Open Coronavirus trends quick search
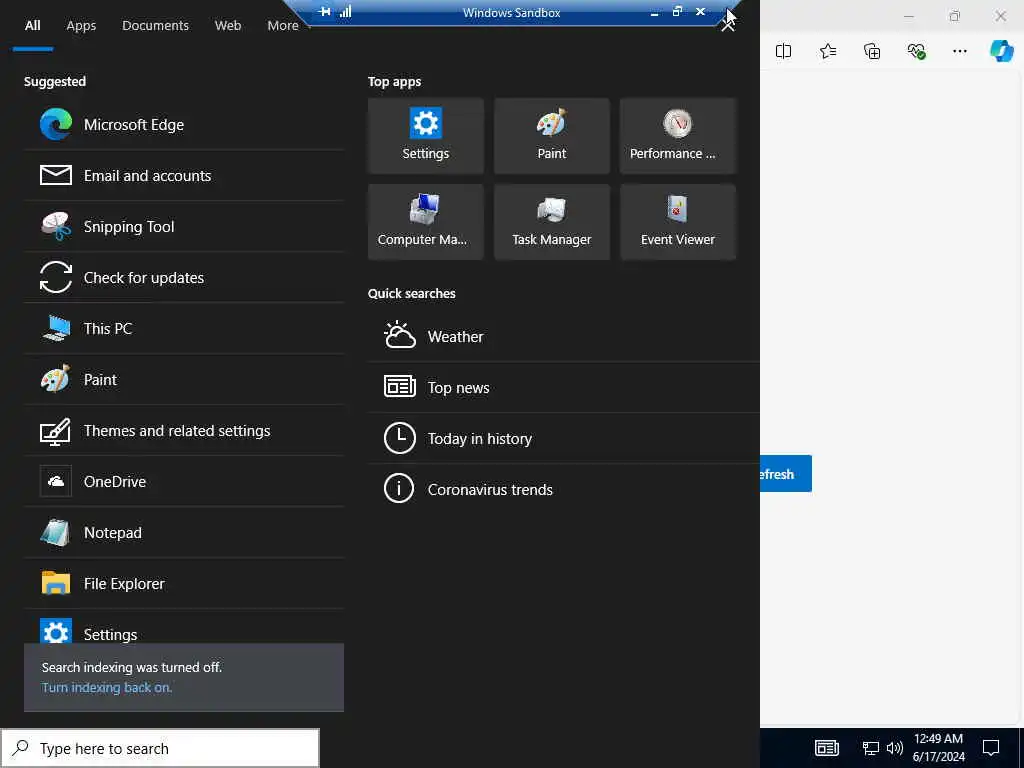1024x768 pixels. (x=564, y=489)
